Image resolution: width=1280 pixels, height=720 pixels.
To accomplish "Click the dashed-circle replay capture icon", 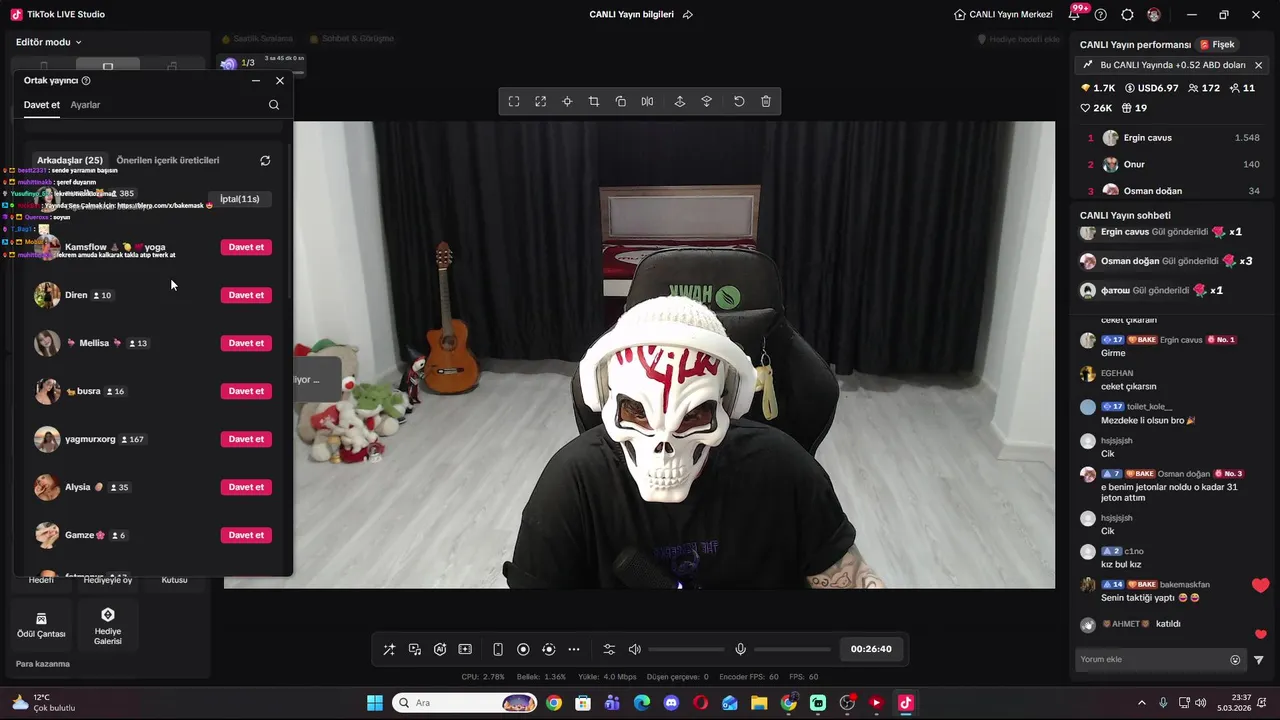I will (x=548, y=649).
